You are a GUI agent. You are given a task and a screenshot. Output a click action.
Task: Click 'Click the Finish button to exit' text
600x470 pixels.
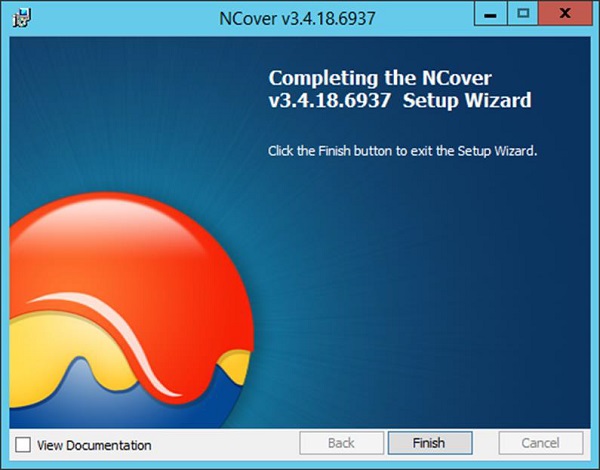[x=403, y=151]
